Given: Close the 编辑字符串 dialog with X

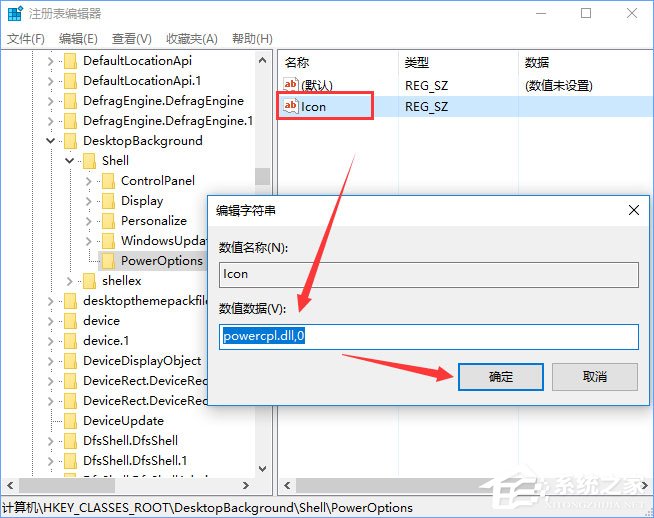Looking at the screenshot, I should [x=634, y=210].
